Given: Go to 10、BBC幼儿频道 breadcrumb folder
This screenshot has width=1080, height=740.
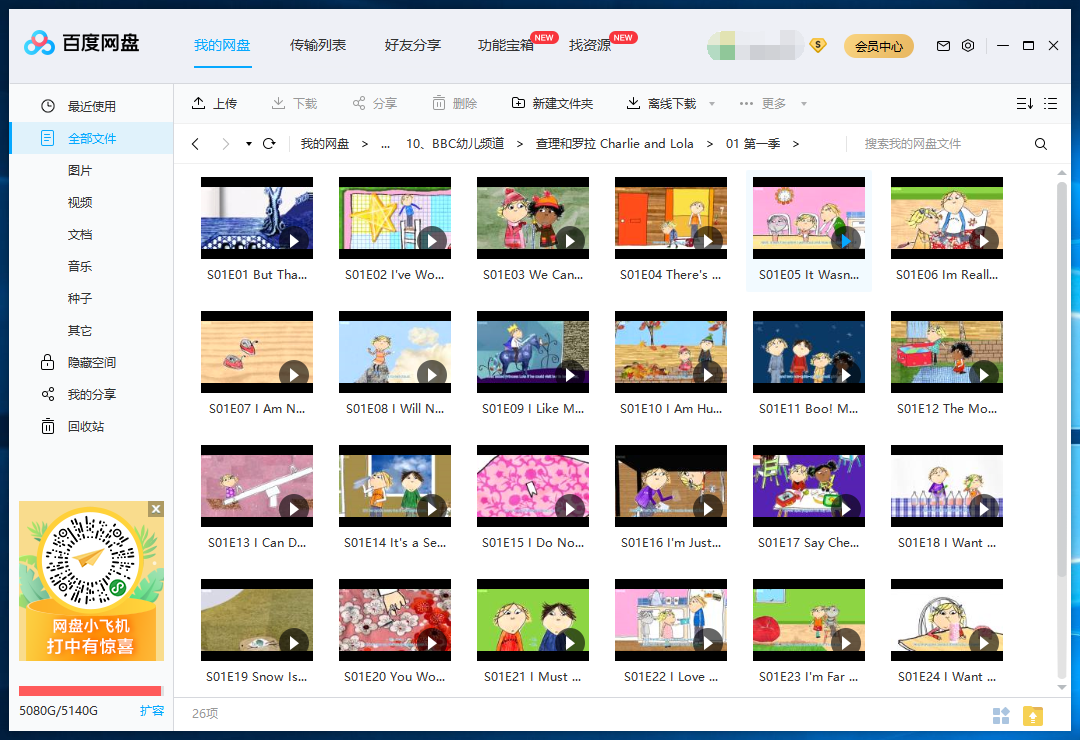Looking at the screenshot, I should 455,144.
